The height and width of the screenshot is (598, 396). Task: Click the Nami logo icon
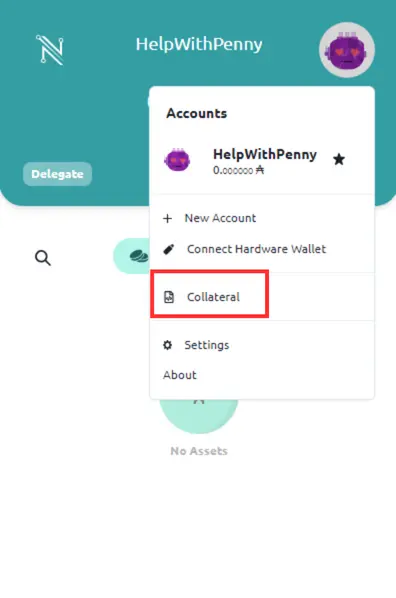tap(50, 50)
